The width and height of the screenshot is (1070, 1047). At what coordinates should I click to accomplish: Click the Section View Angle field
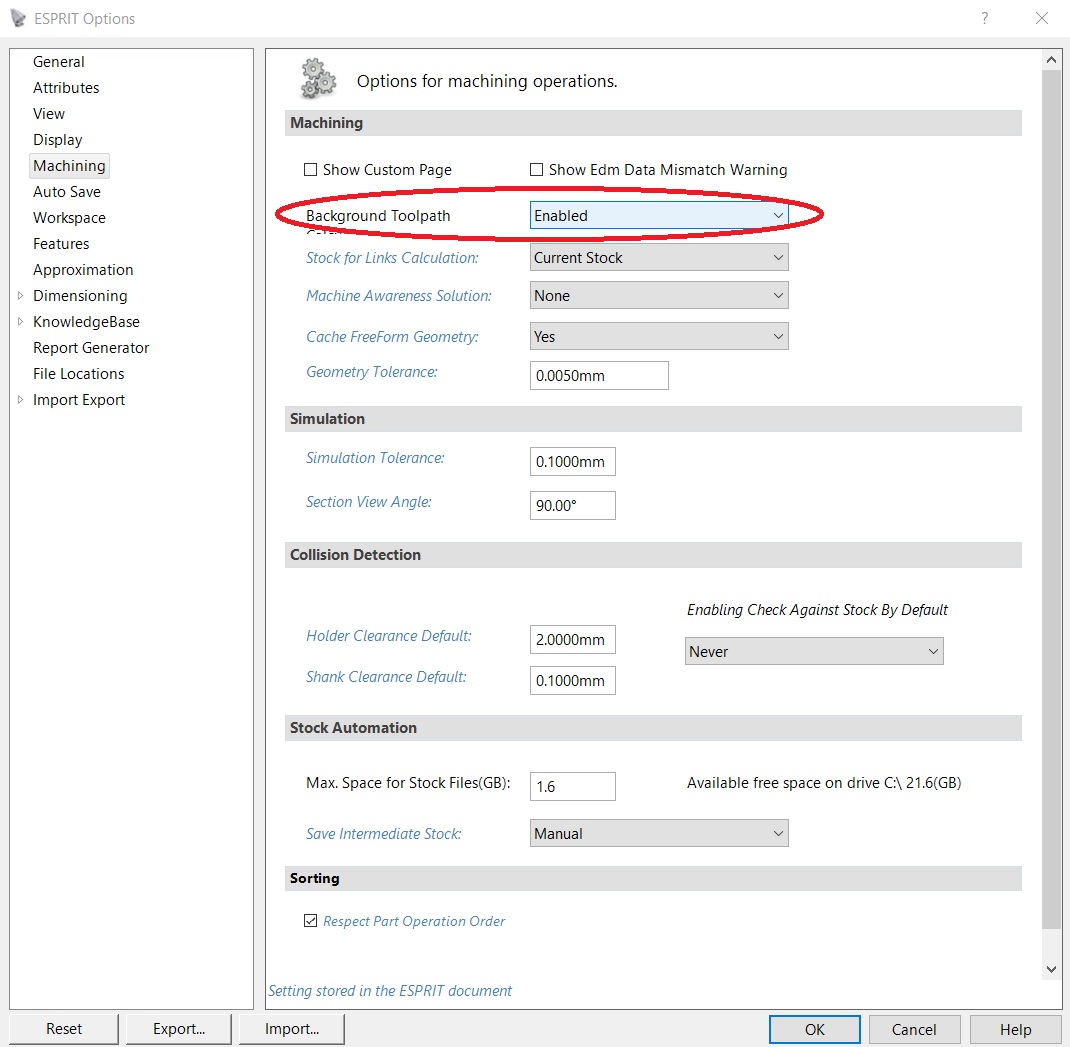coord(573,505)
